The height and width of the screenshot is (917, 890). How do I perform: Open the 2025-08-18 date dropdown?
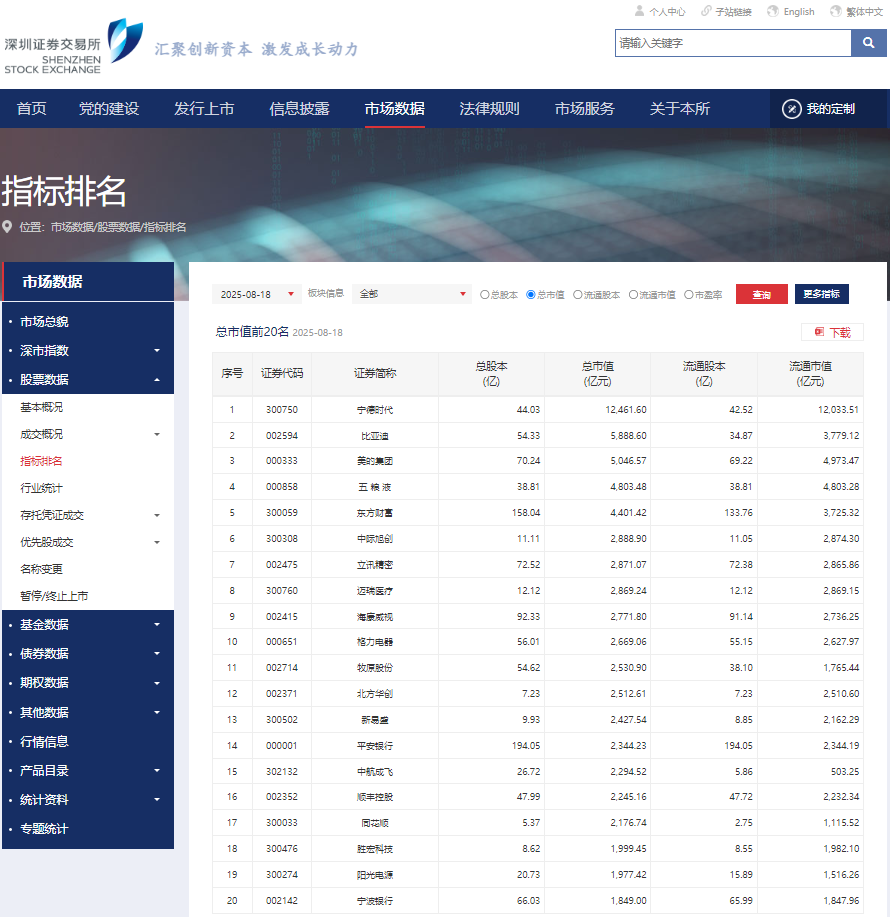(257, 294)
